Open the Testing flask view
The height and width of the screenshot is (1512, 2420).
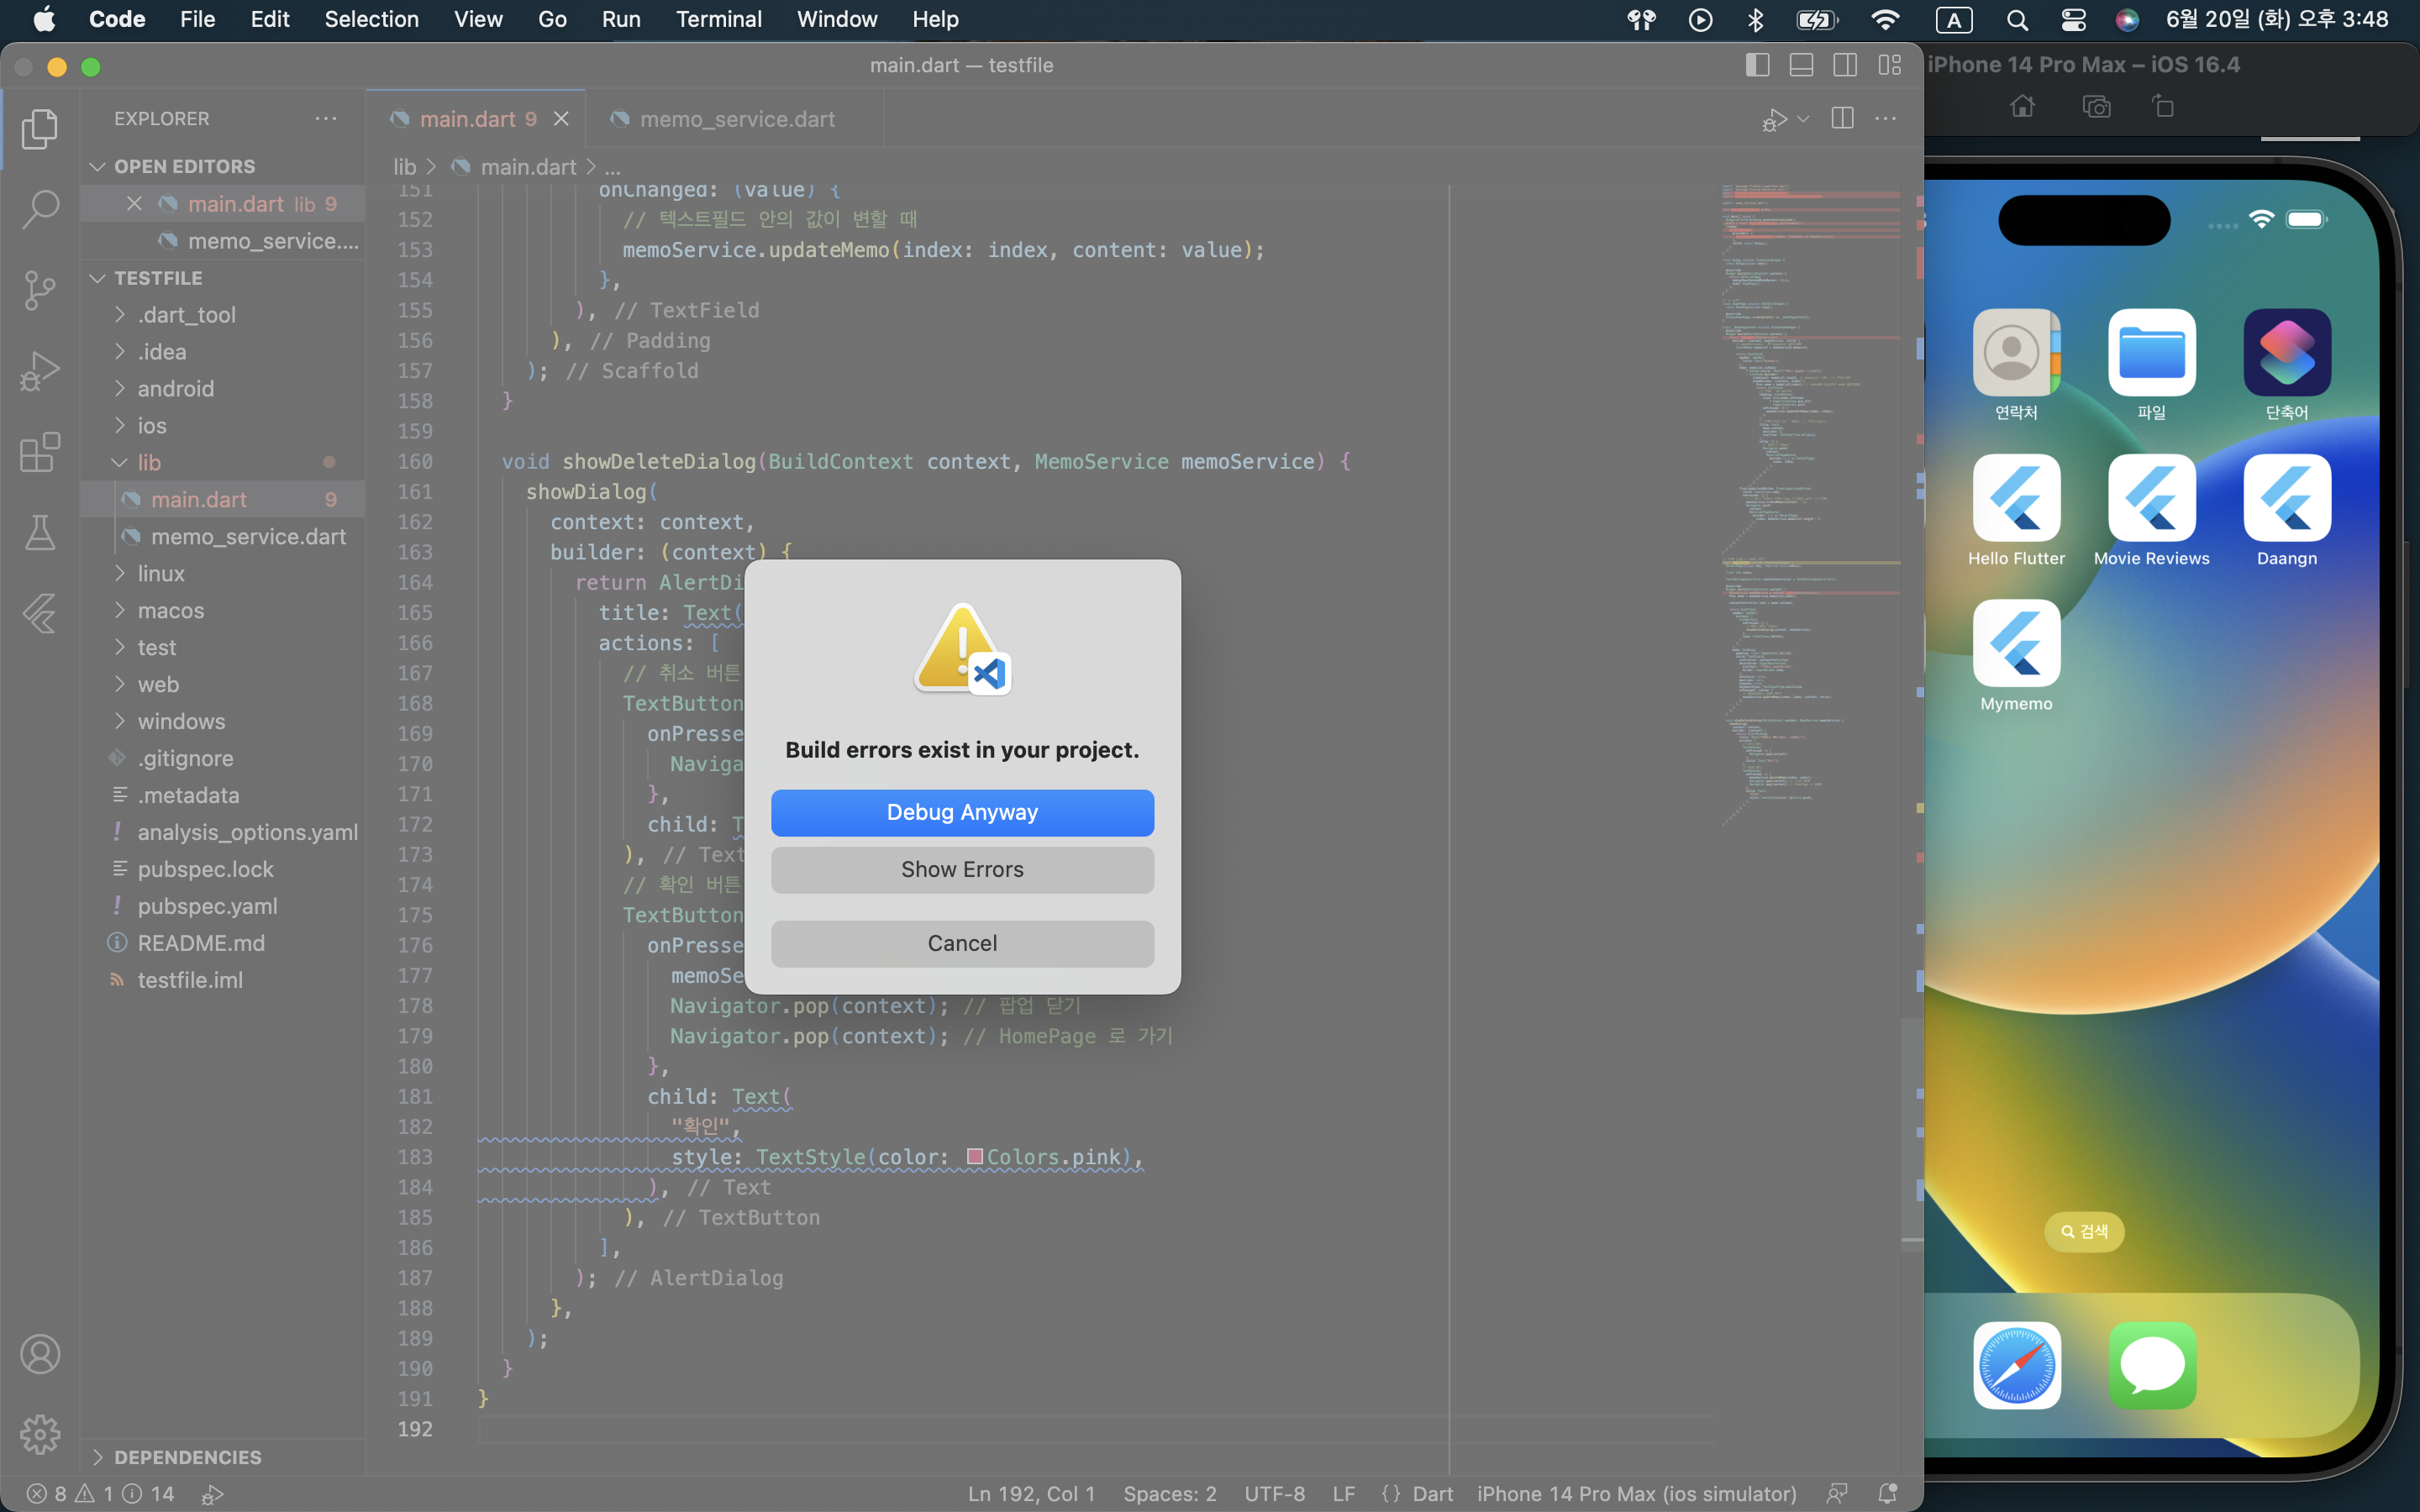[x=40, y=533]
